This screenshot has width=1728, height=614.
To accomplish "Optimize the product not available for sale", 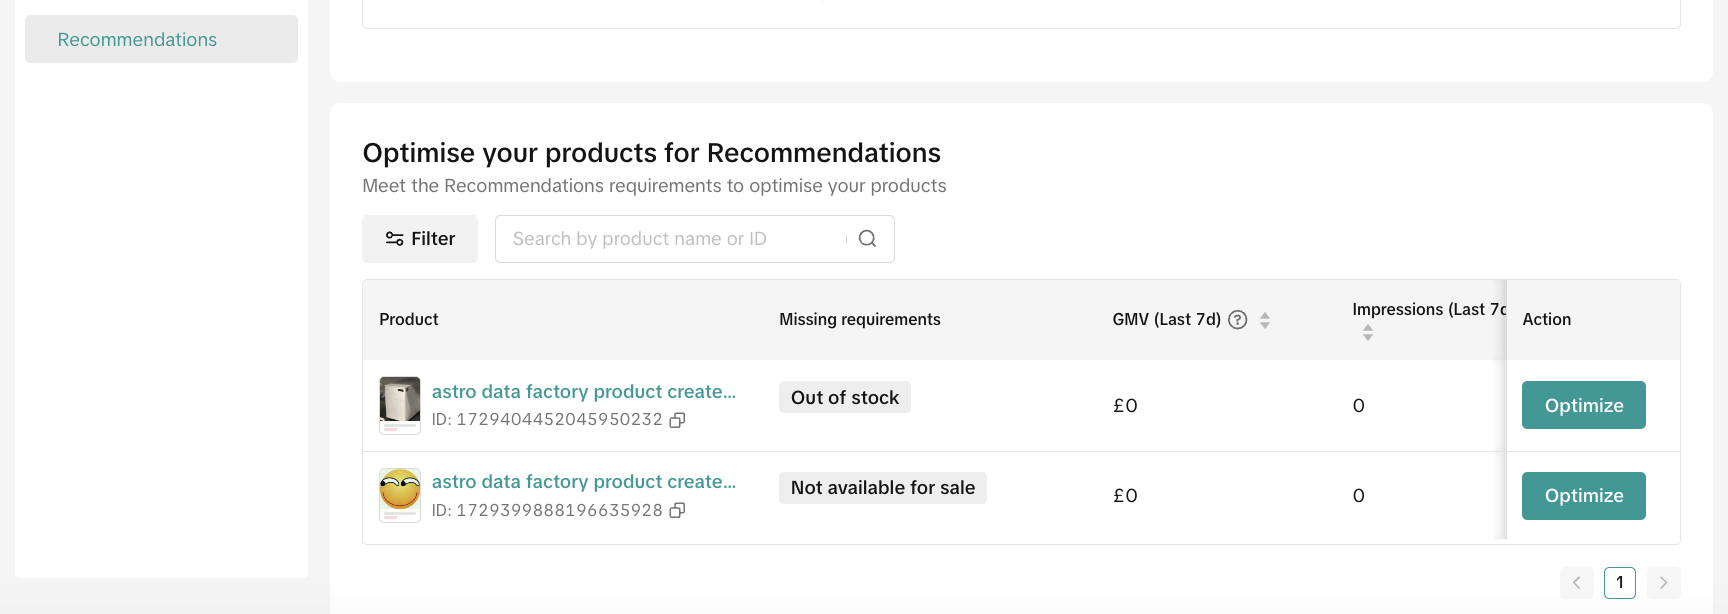I will [1583, 496].
